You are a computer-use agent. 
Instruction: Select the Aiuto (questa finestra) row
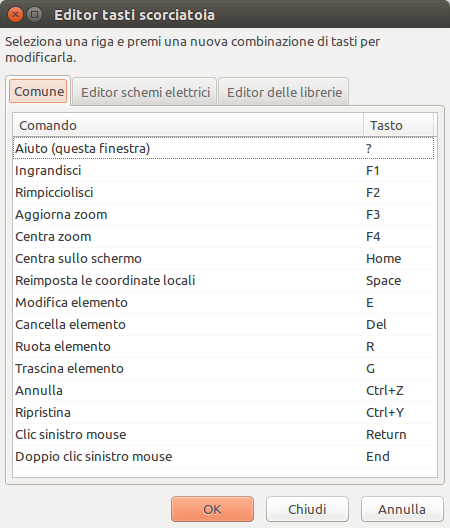pyautogui.click(x=224, y=148)
